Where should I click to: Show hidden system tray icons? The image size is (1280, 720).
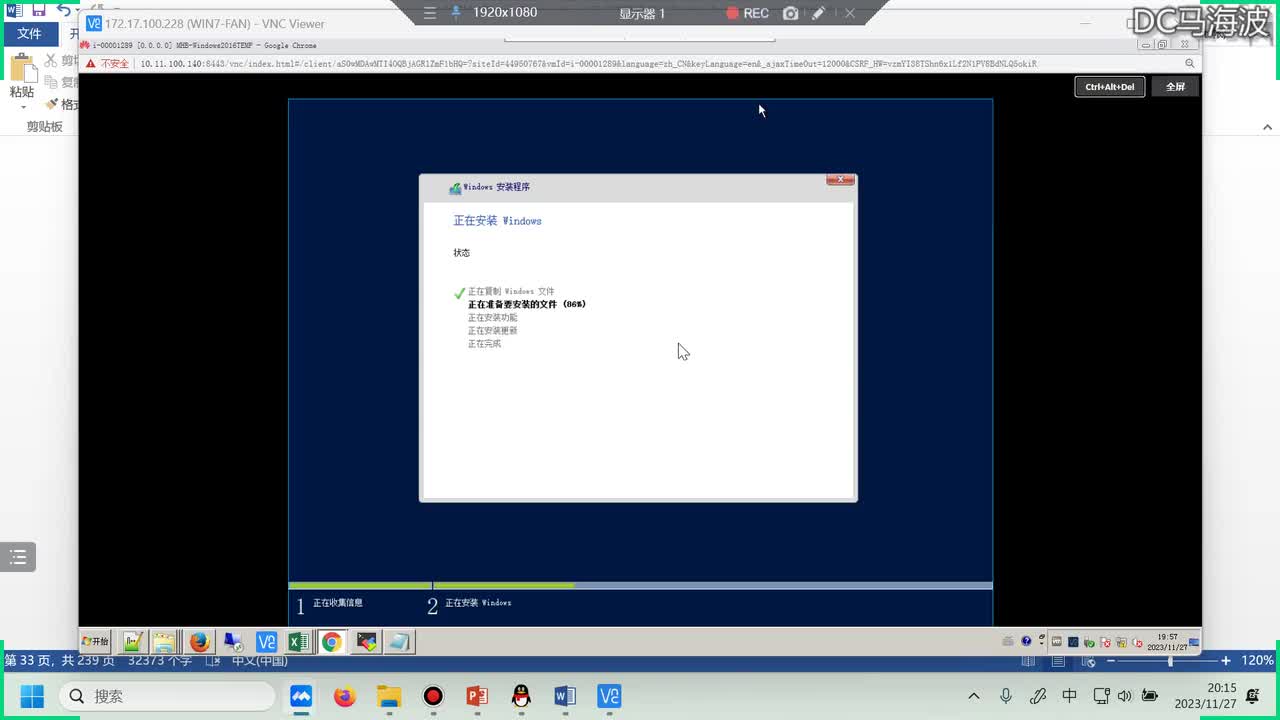tap(974, 696)
